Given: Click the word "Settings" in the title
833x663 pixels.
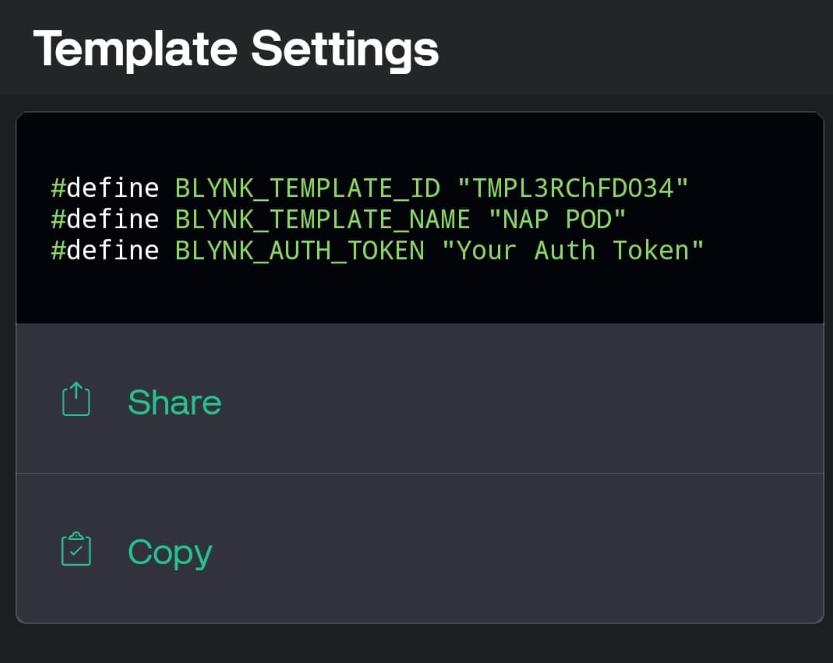Looking at the screenshot, I should click(x=345, y=50).
